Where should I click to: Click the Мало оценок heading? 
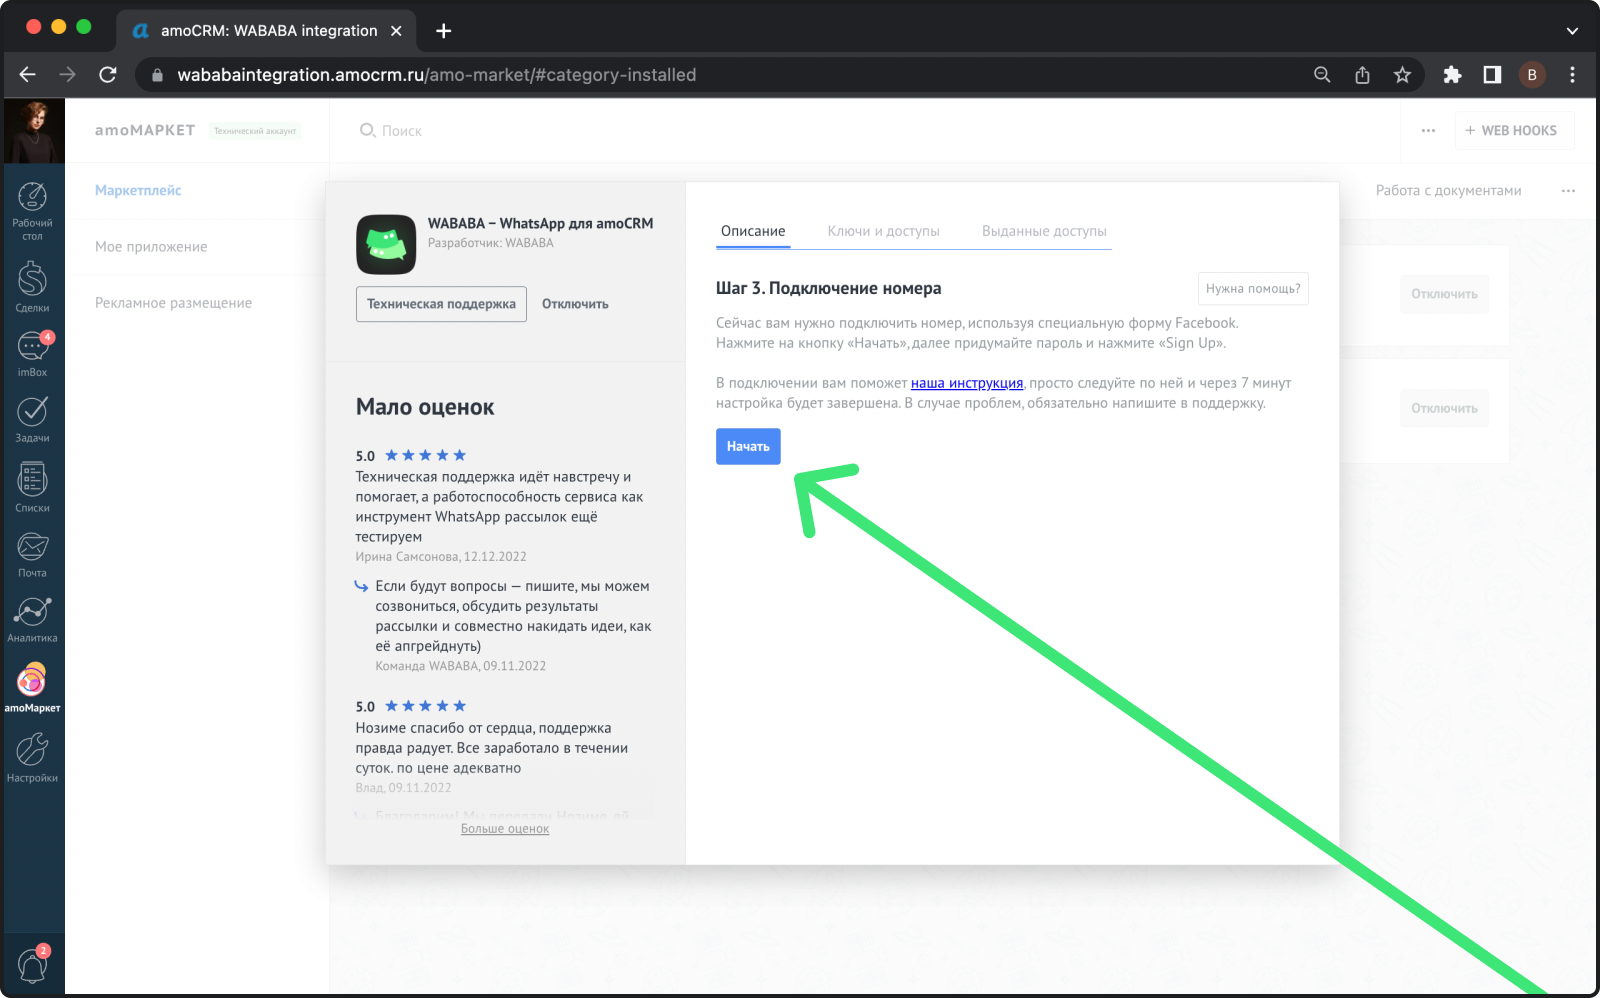click(425, 407)
